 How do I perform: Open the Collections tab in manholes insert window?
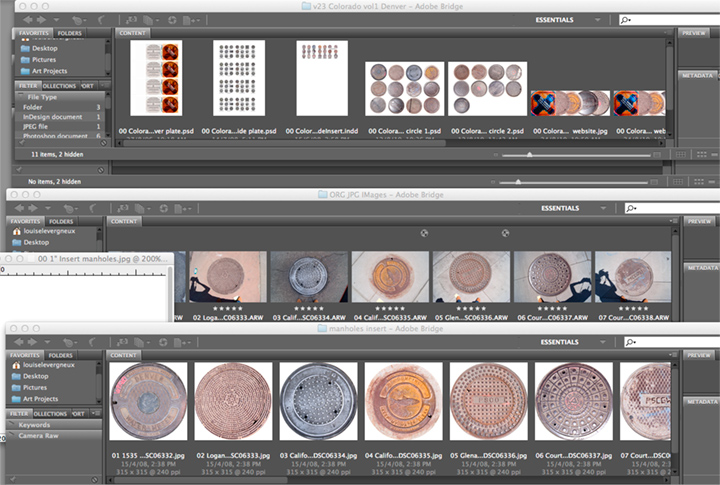coord(50,414)
